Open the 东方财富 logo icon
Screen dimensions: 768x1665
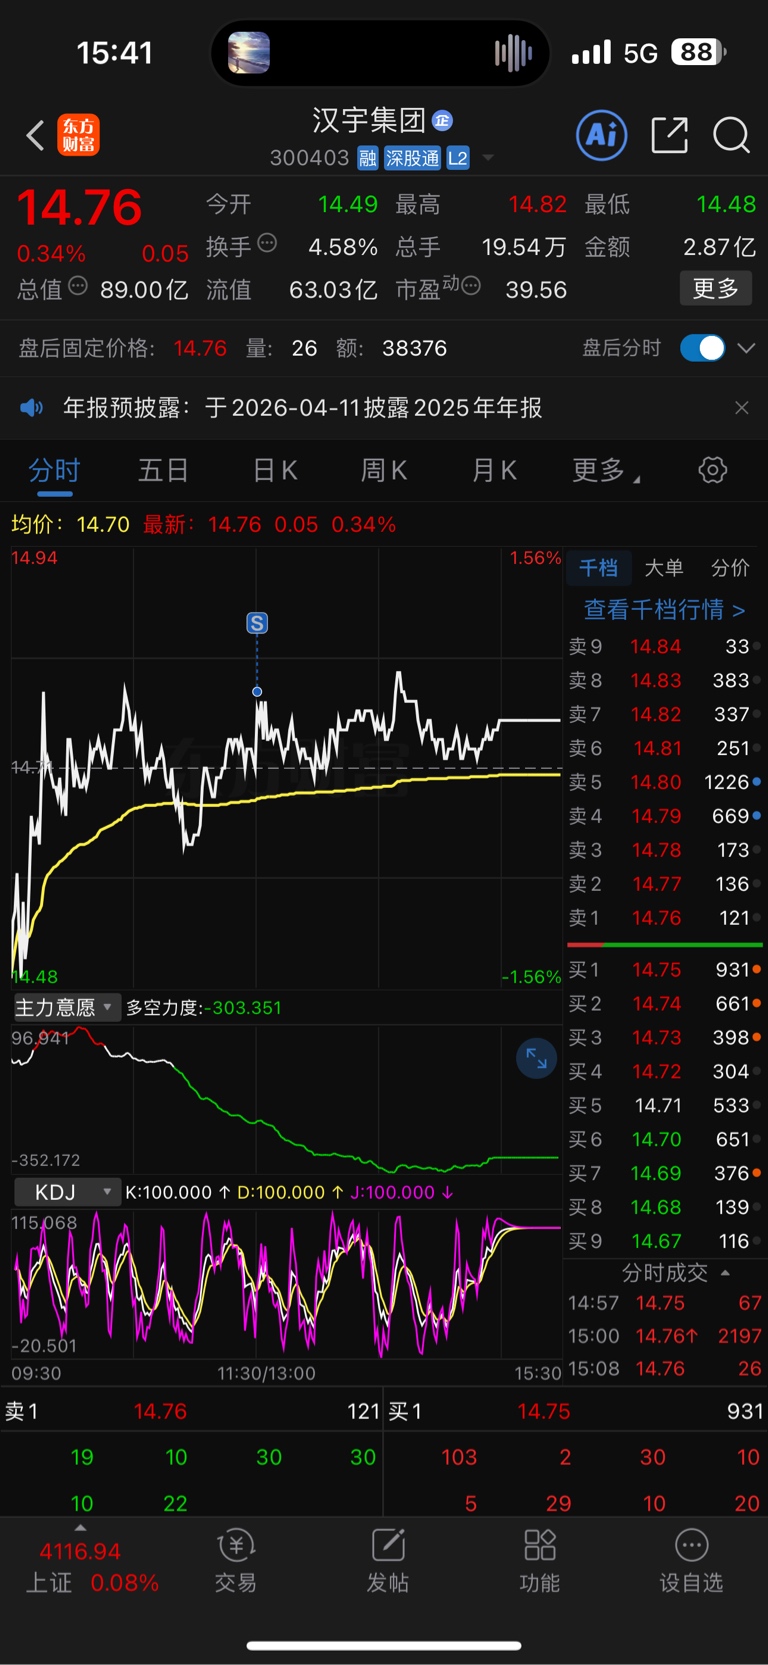(78, 135)
